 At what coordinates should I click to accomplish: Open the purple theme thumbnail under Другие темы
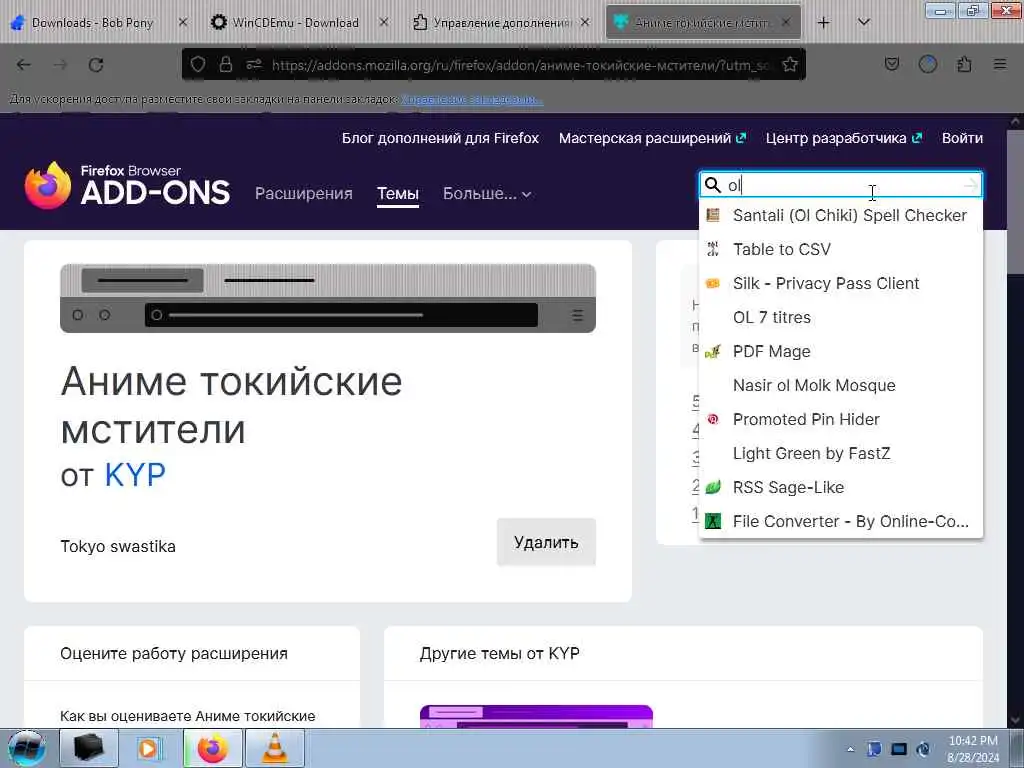(536, 716)
